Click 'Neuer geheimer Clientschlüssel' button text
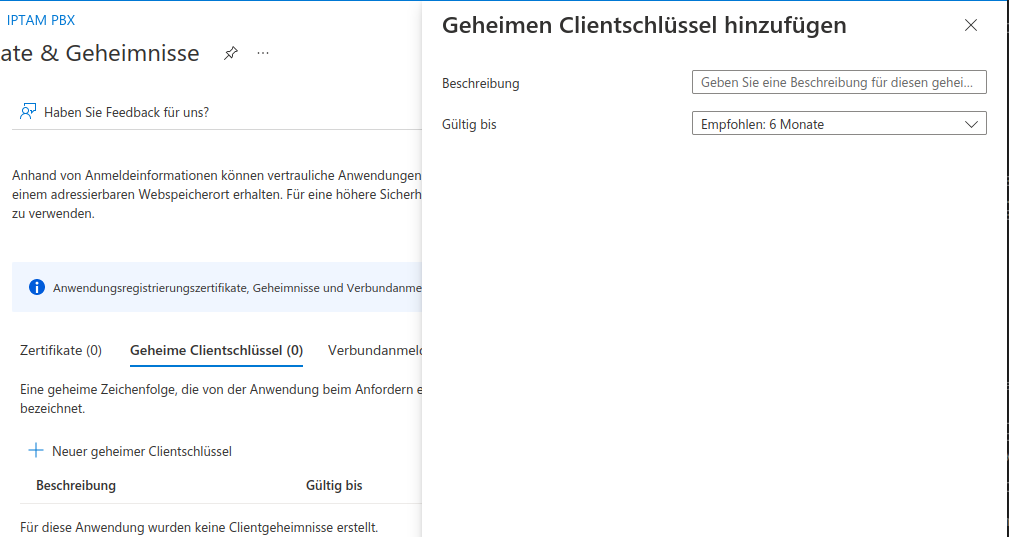This screenshot has height=537, width=1009. [x=142, y=451]
